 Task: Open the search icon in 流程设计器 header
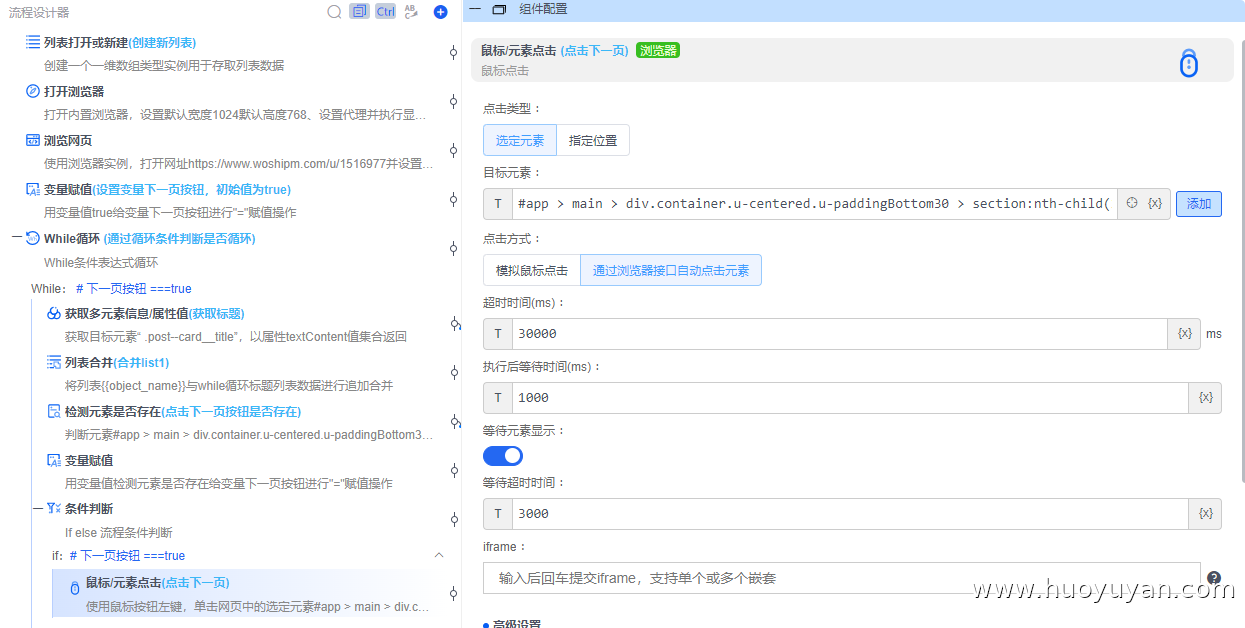coord(335,12)
